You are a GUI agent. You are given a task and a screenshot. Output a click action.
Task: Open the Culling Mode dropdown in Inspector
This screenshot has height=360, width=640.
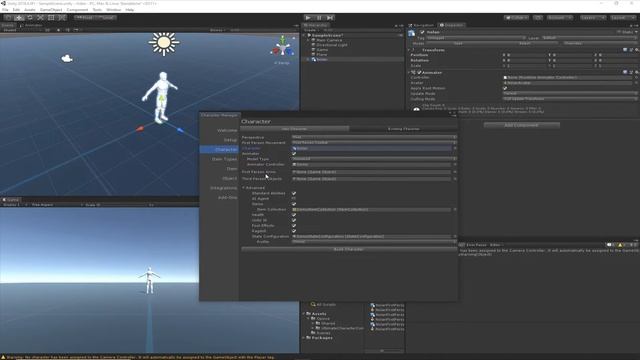570,99
